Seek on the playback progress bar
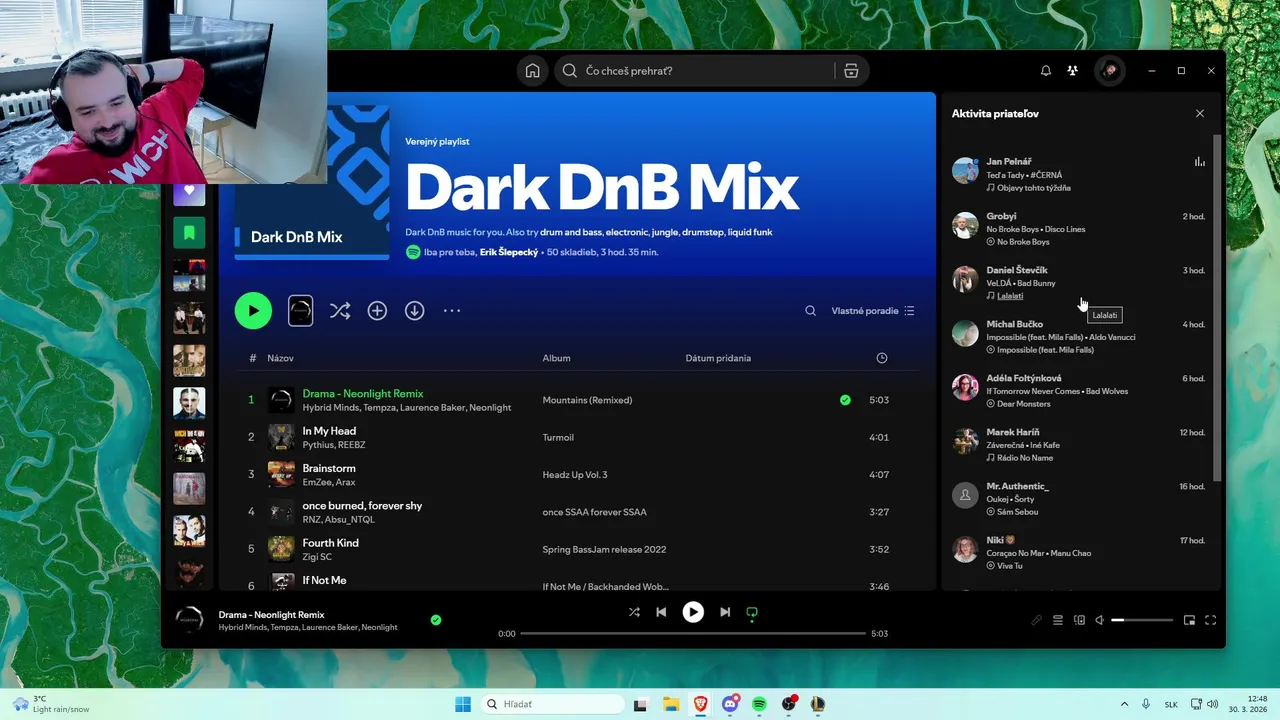The height and width of the screenshot is (720, 1280). (x=693, y=633)
